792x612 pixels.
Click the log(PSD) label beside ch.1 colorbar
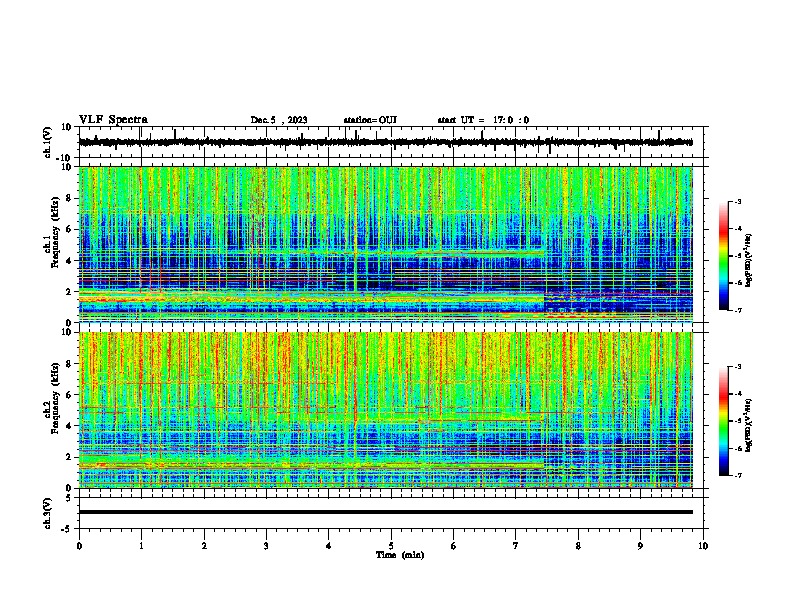(748, 261)
